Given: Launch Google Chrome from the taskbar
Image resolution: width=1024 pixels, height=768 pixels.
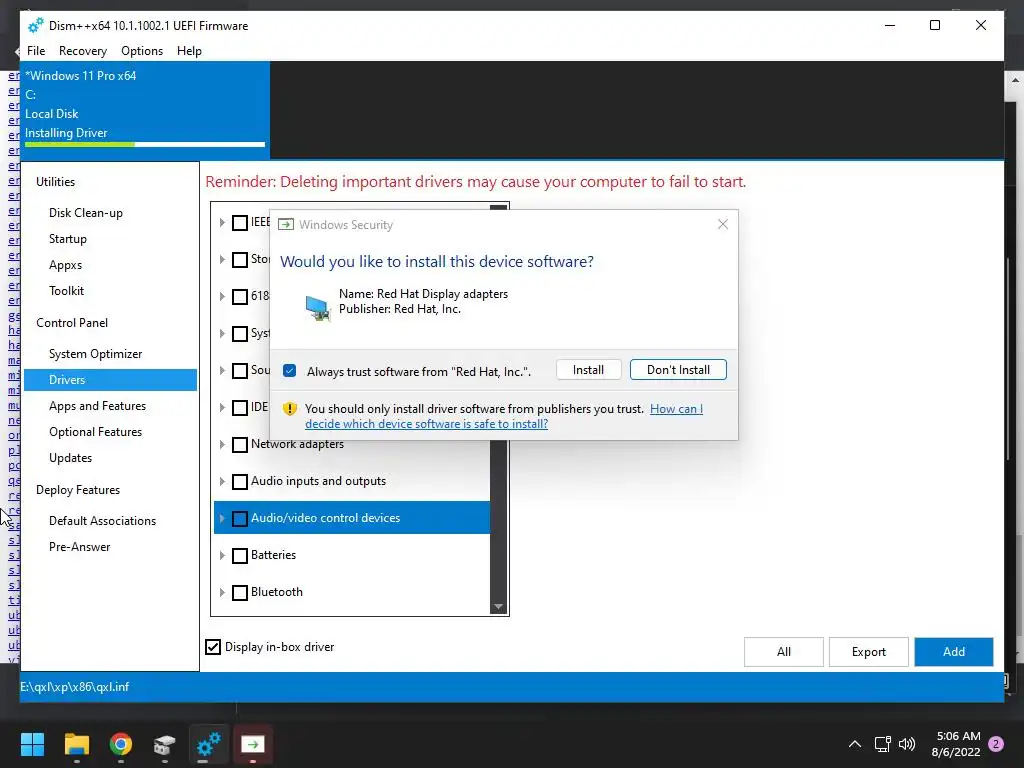Looking at the screenshot, I should pyautogui.click(x=121, y=744).
